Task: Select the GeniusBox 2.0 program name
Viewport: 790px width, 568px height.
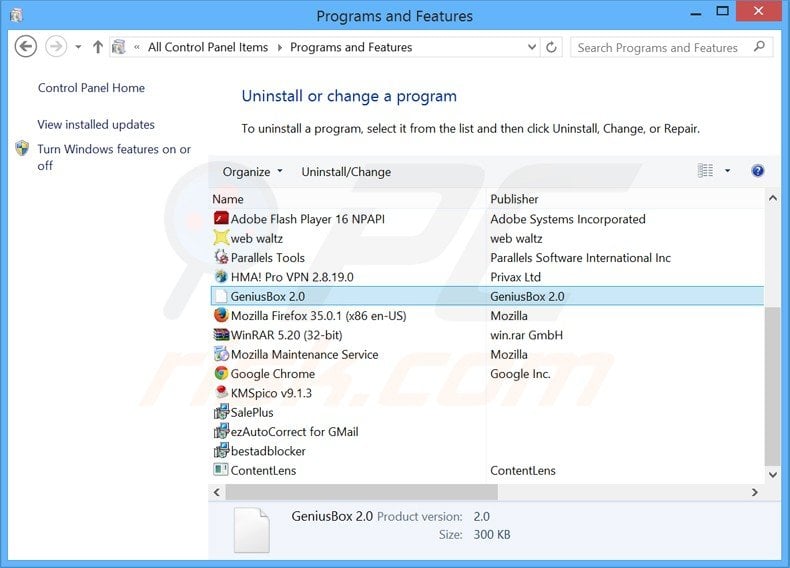Action: point(268,296)
